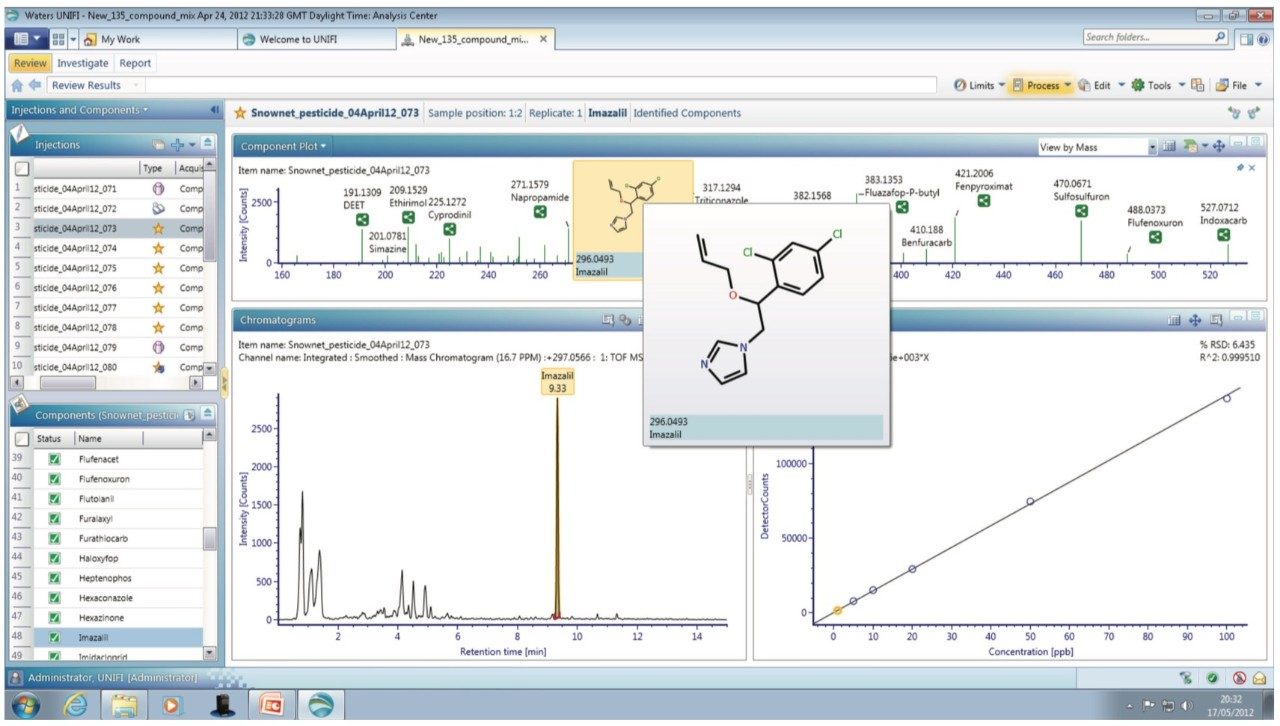Switch to the Investigate tab

point(83,62)
